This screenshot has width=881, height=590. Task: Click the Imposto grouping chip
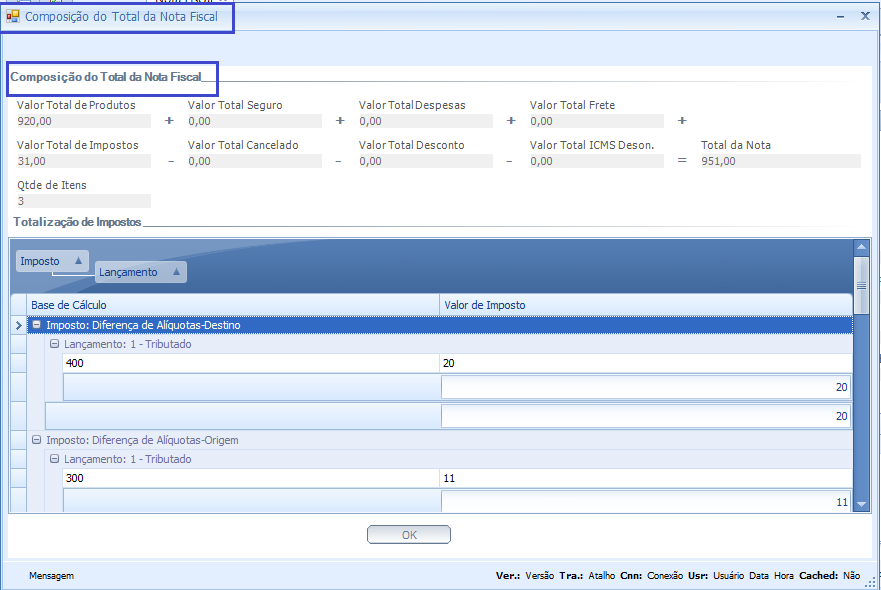coord(41,261)
